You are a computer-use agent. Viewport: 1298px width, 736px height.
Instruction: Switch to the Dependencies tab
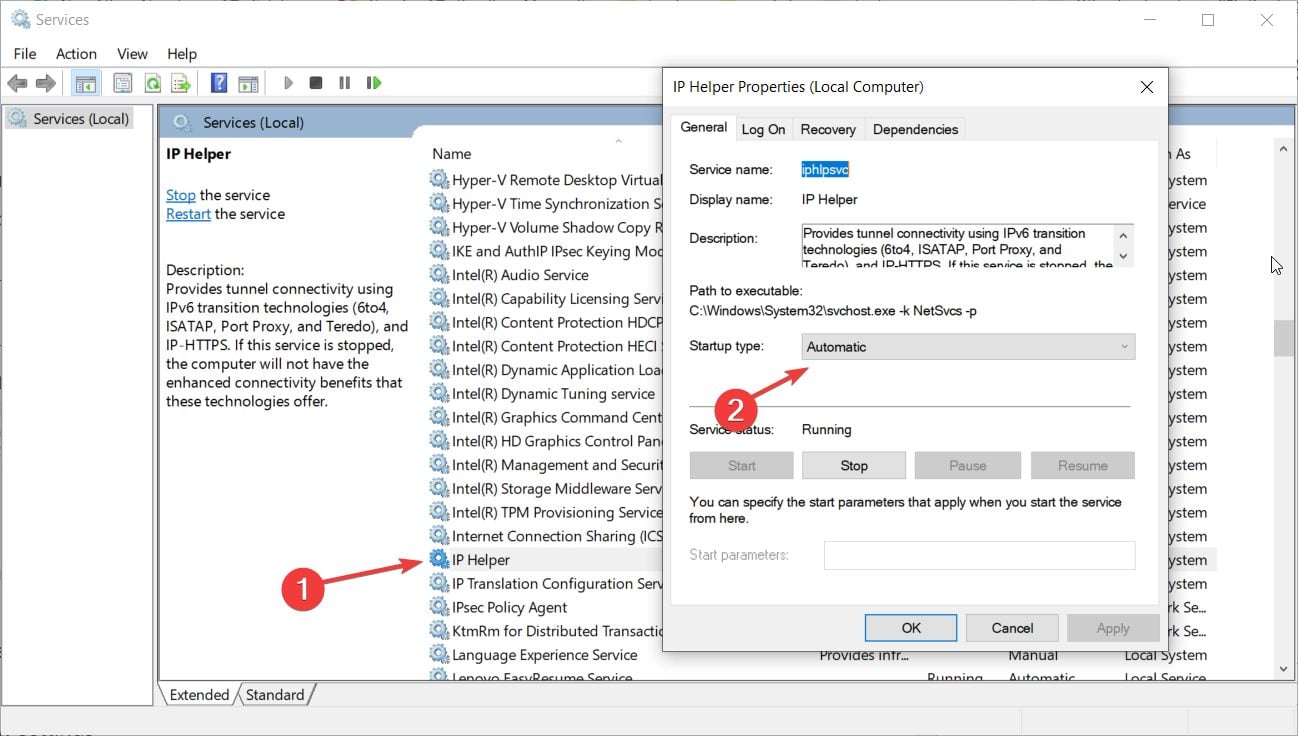[x=915, y=129]
